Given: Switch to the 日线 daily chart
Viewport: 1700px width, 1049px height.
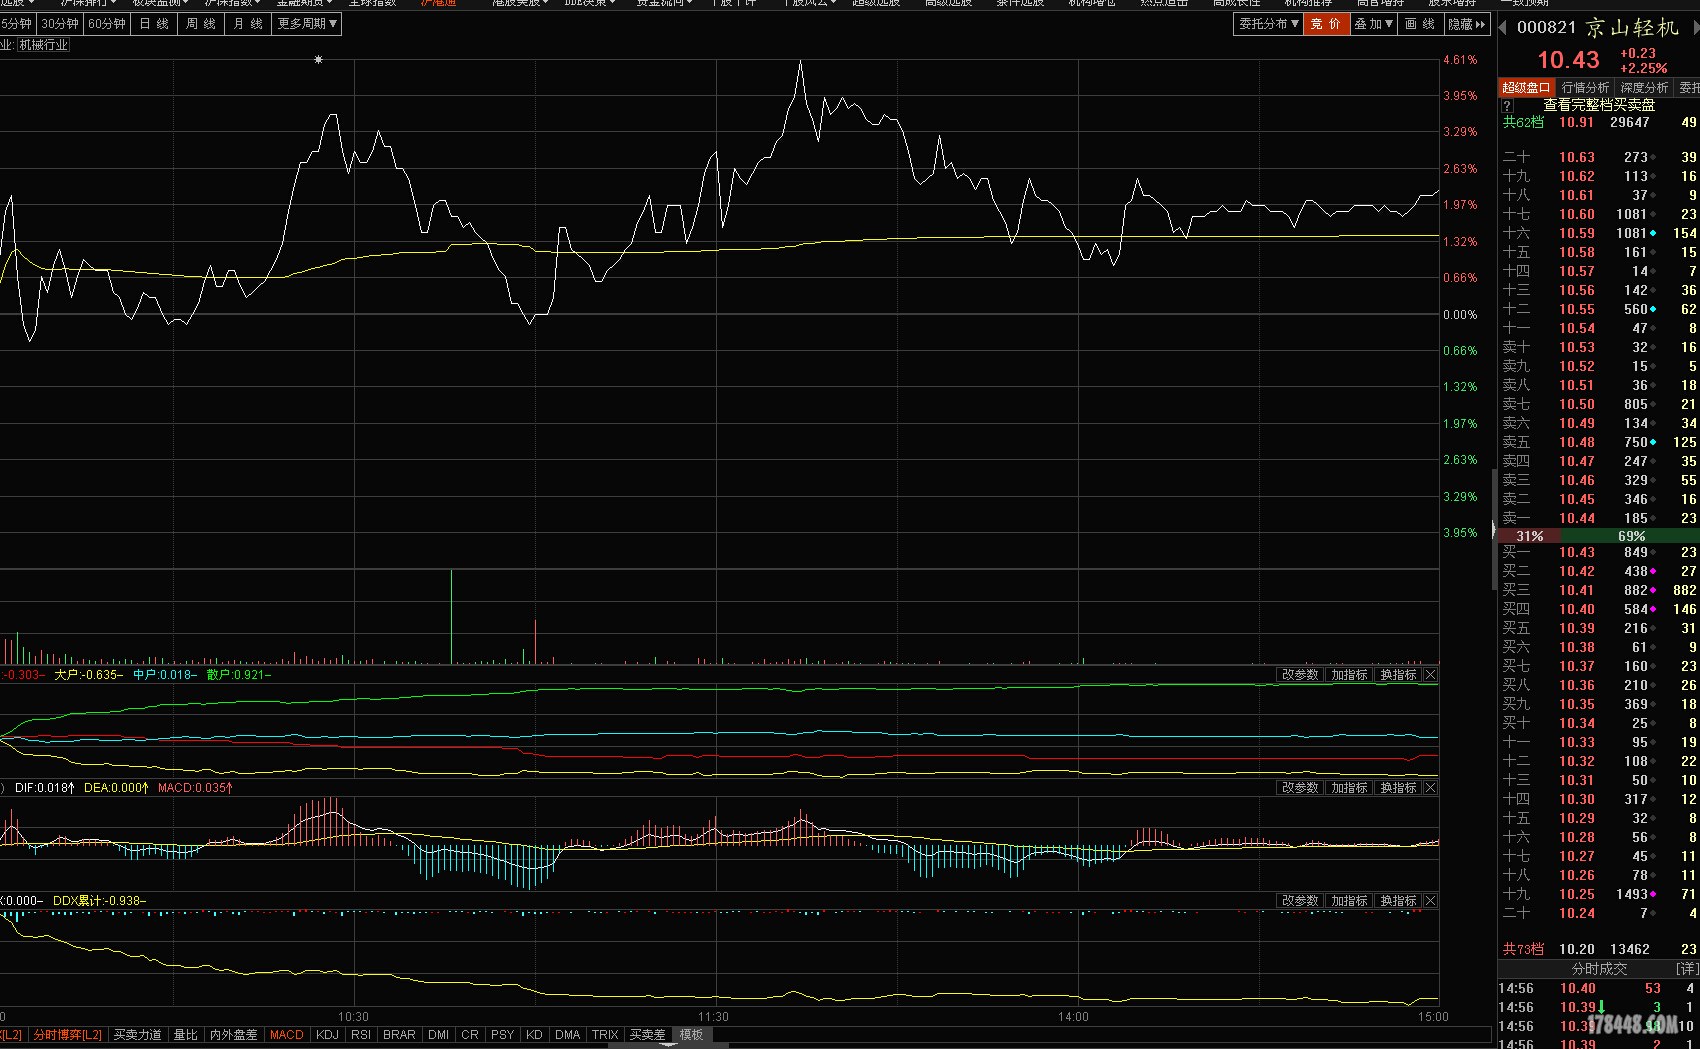Looking at the screenshot, I should tap(154, 23).
